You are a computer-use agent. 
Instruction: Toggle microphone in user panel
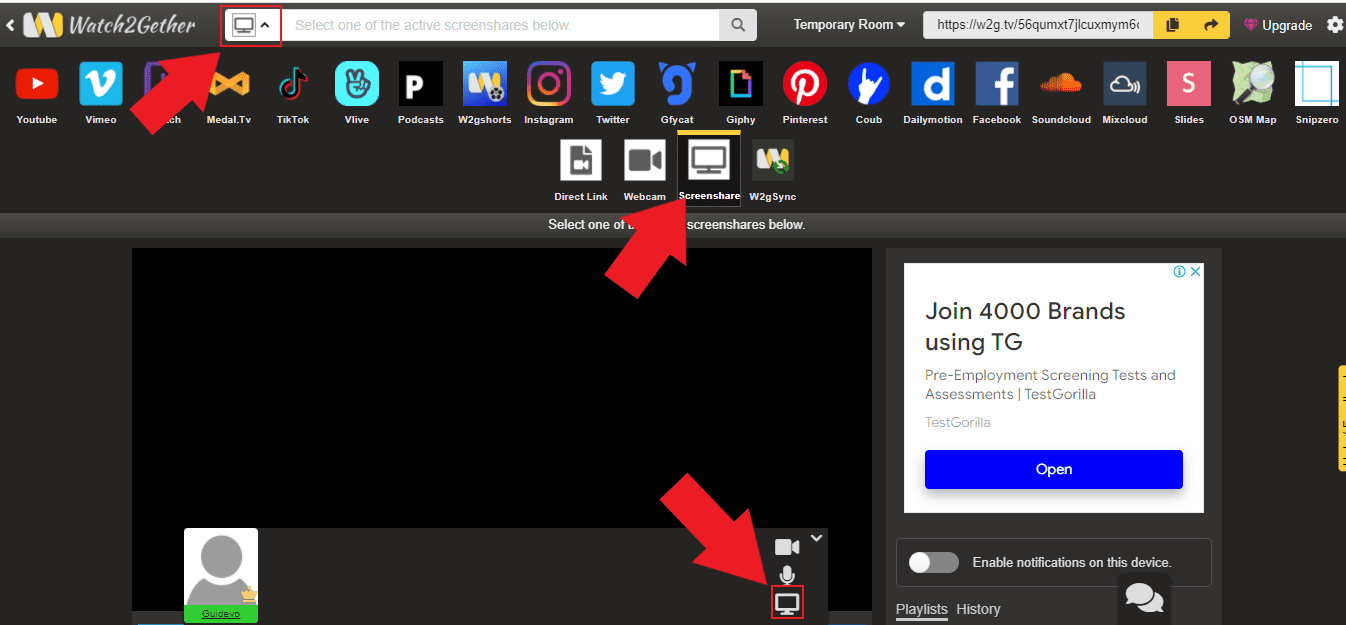pyautogui.click(x=787, y=575)
